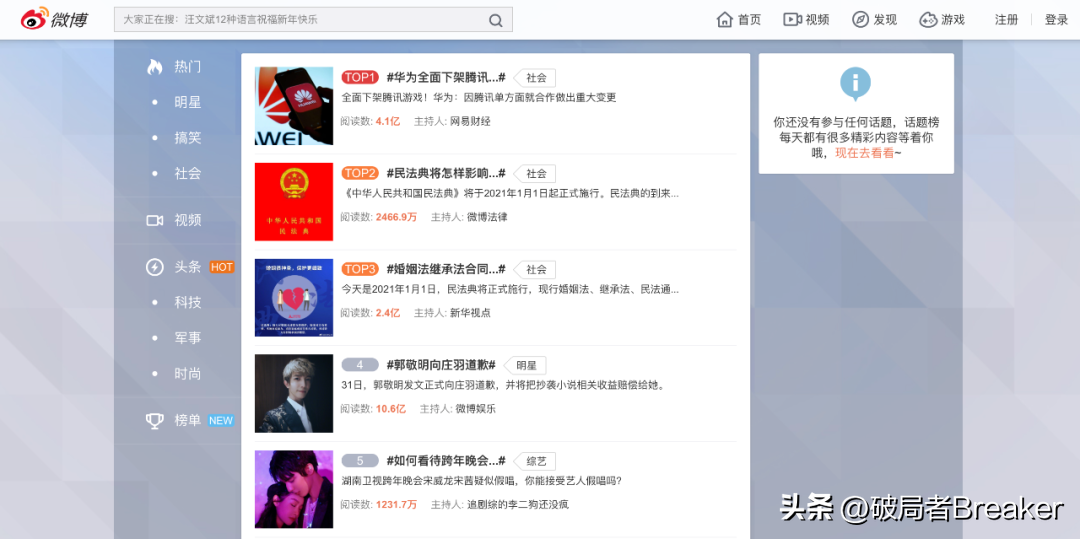This screenshot has width=1080, height=539.
Task: Click read count 2466.9万
Action: coord(396,217)
